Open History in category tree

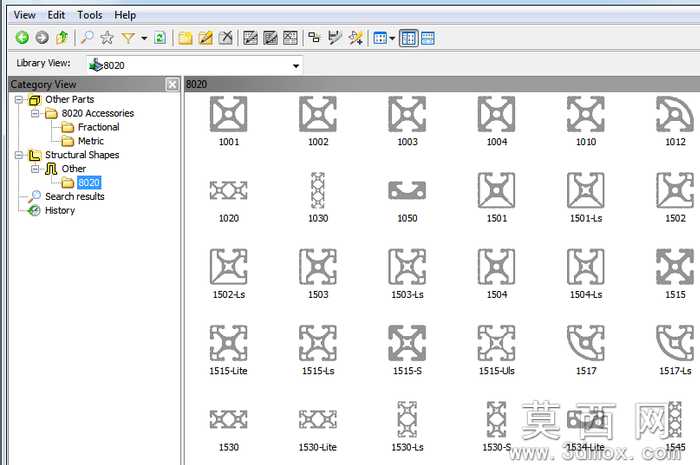(59, 210)
